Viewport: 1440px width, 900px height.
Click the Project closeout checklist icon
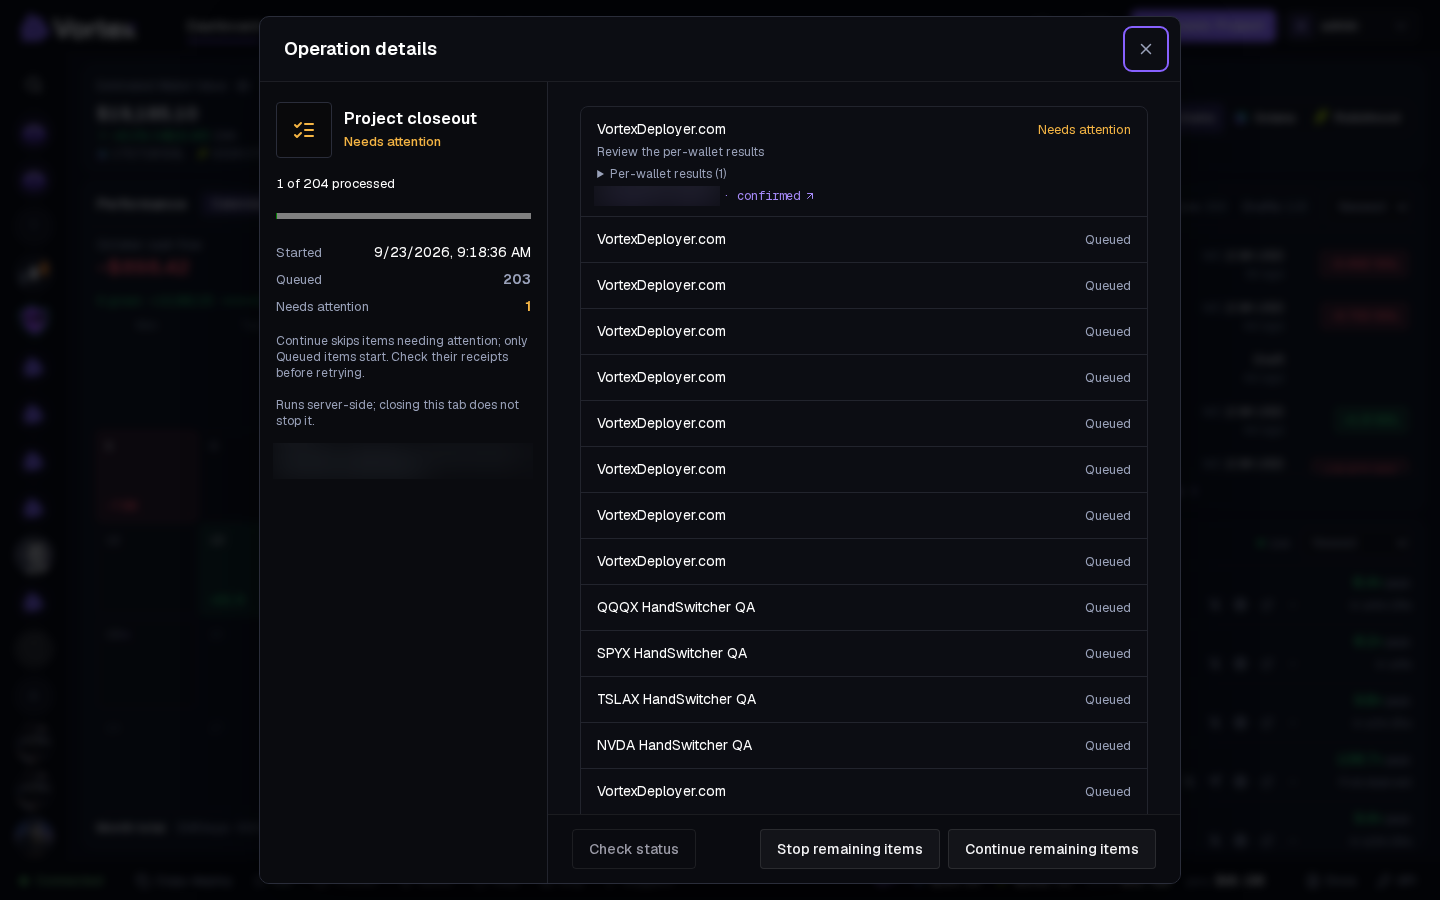pyautogui.click(x=304, y=130)
